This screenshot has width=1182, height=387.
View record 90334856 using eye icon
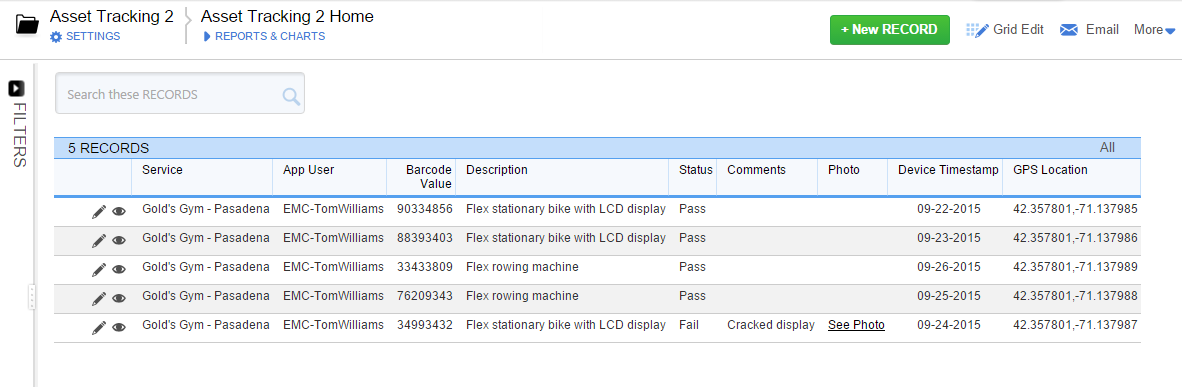point(118,212)
